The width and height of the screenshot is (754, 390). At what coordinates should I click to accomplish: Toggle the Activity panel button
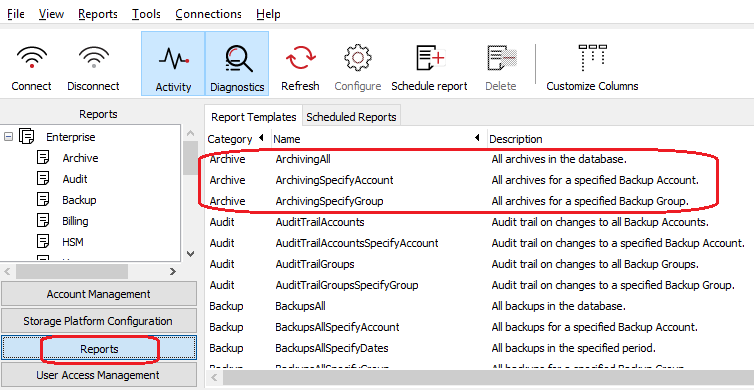[x=173, y=63]
